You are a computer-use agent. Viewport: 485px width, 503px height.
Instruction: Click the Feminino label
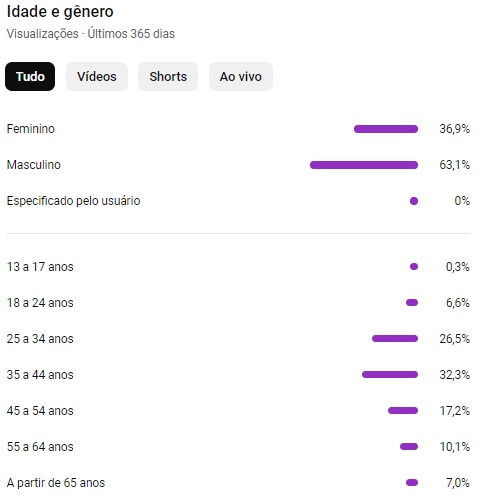(x=31, y=129)
